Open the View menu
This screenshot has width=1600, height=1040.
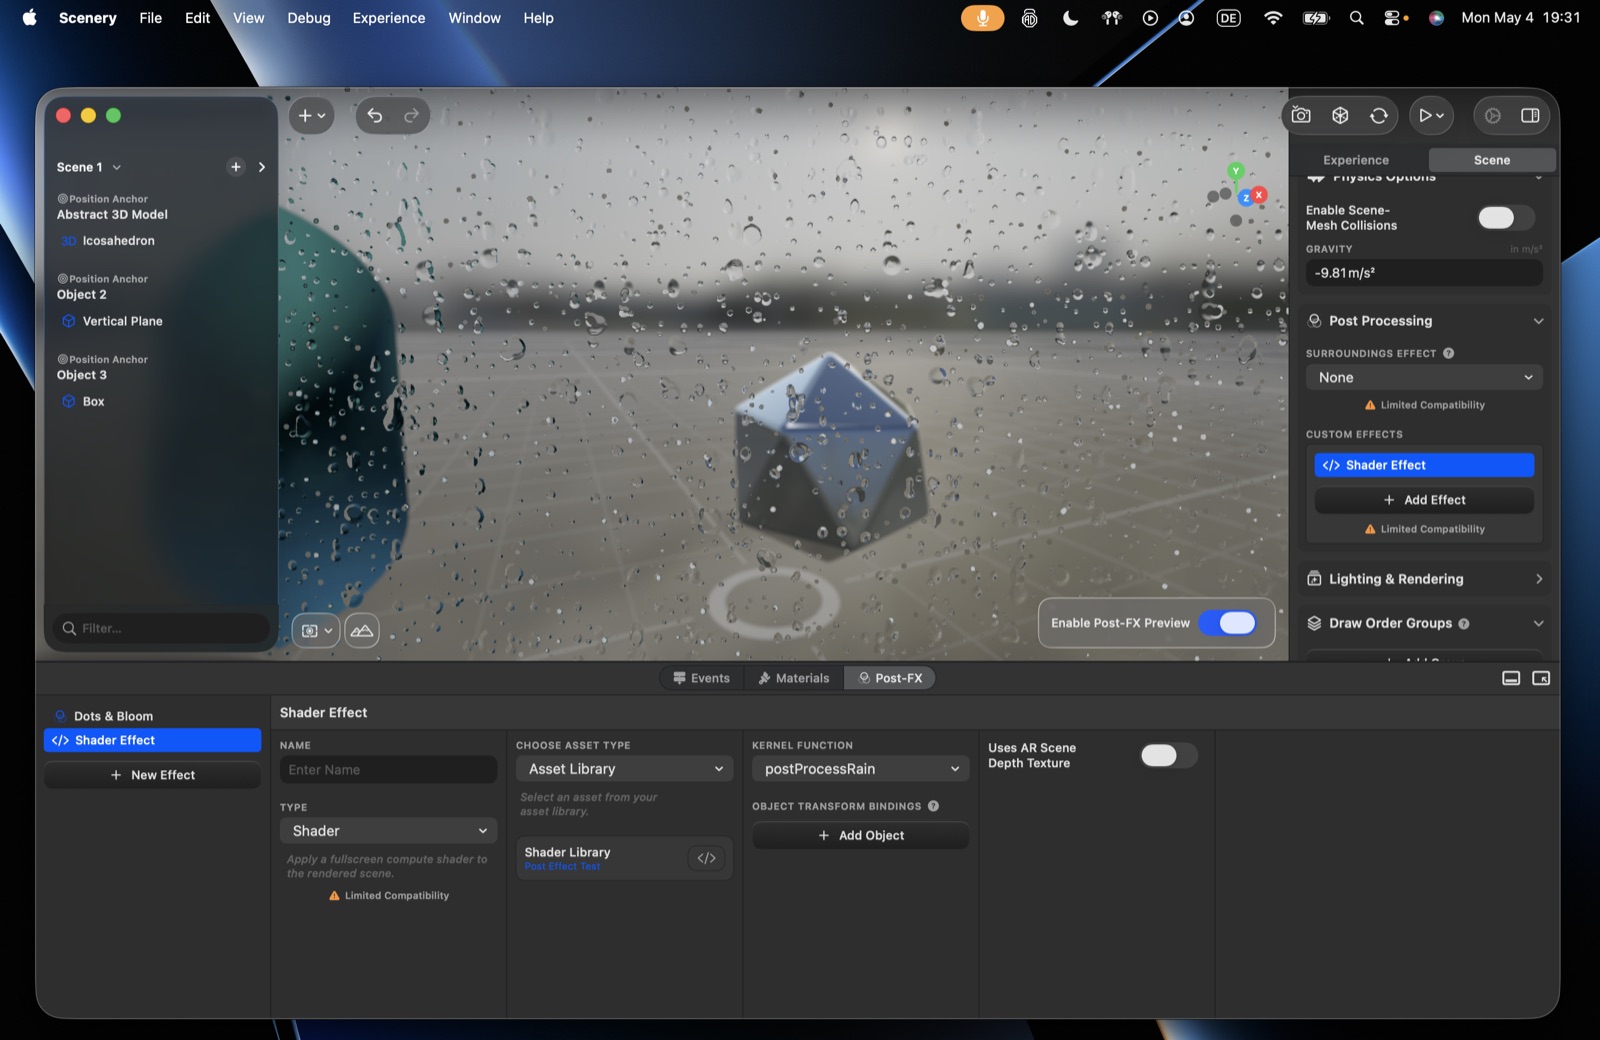pyautogui.click(x=249, y=18)
